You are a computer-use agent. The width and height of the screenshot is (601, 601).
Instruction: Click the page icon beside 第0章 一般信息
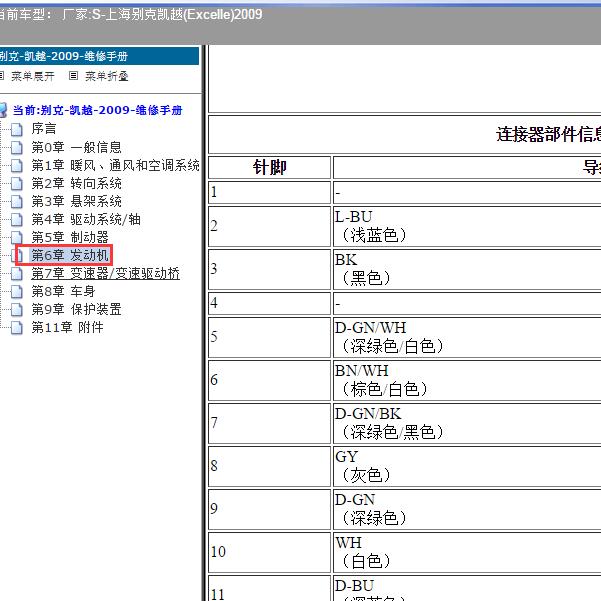click(x=16, y=148)
